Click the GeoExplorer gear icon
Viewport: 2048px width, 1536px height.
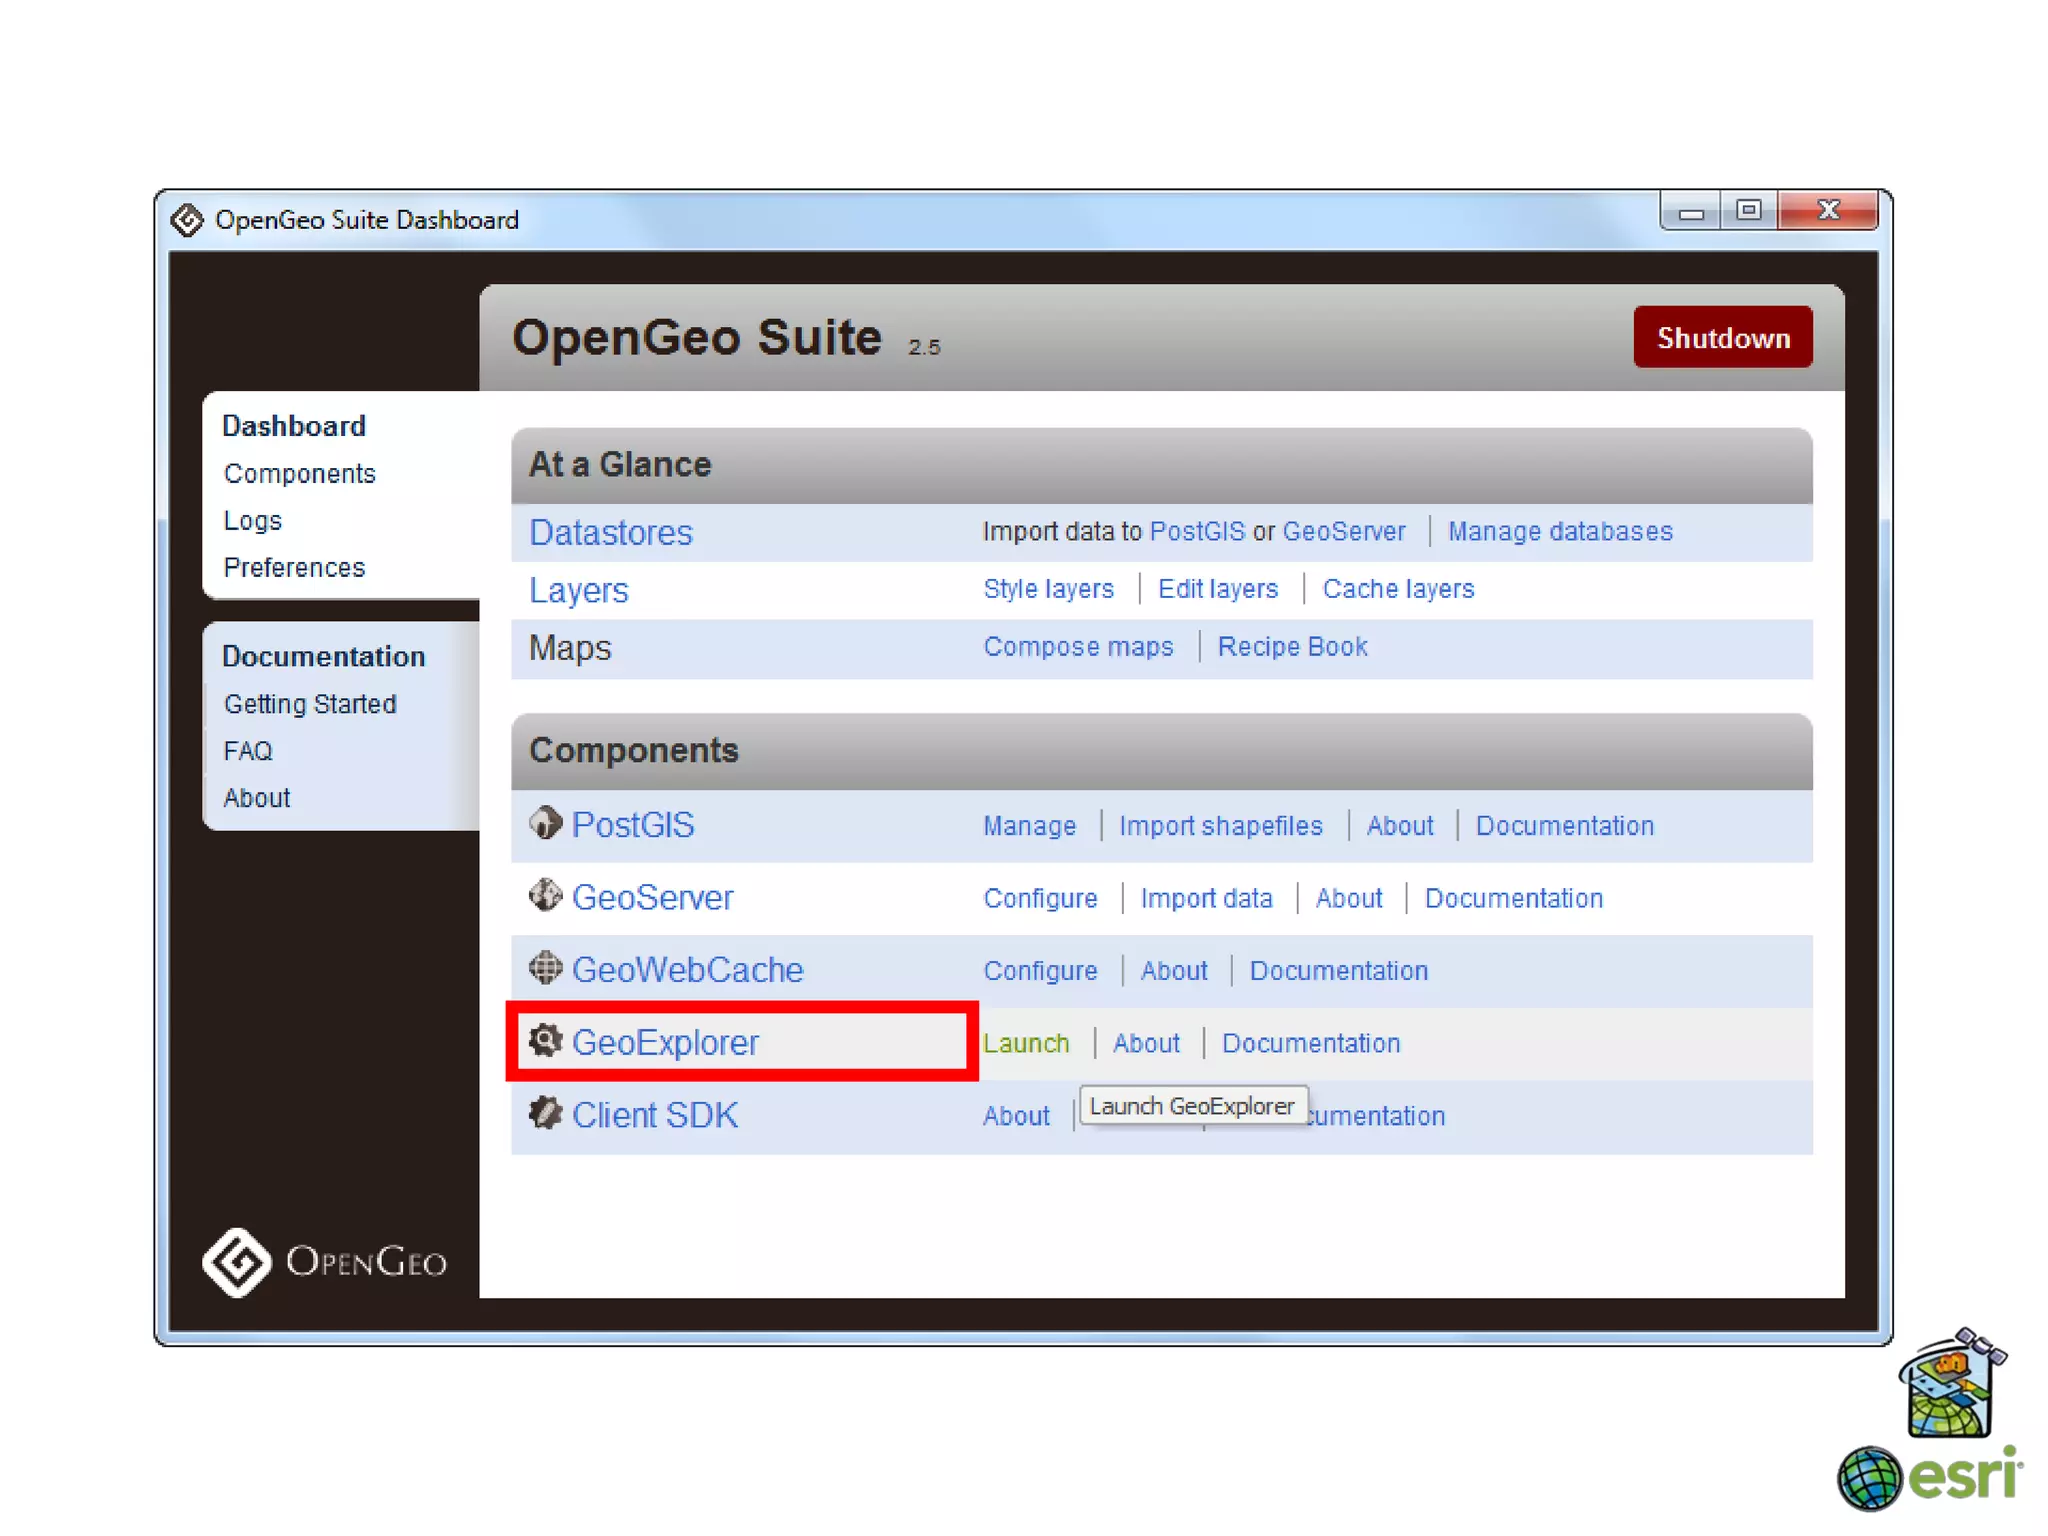[545, 1041]
